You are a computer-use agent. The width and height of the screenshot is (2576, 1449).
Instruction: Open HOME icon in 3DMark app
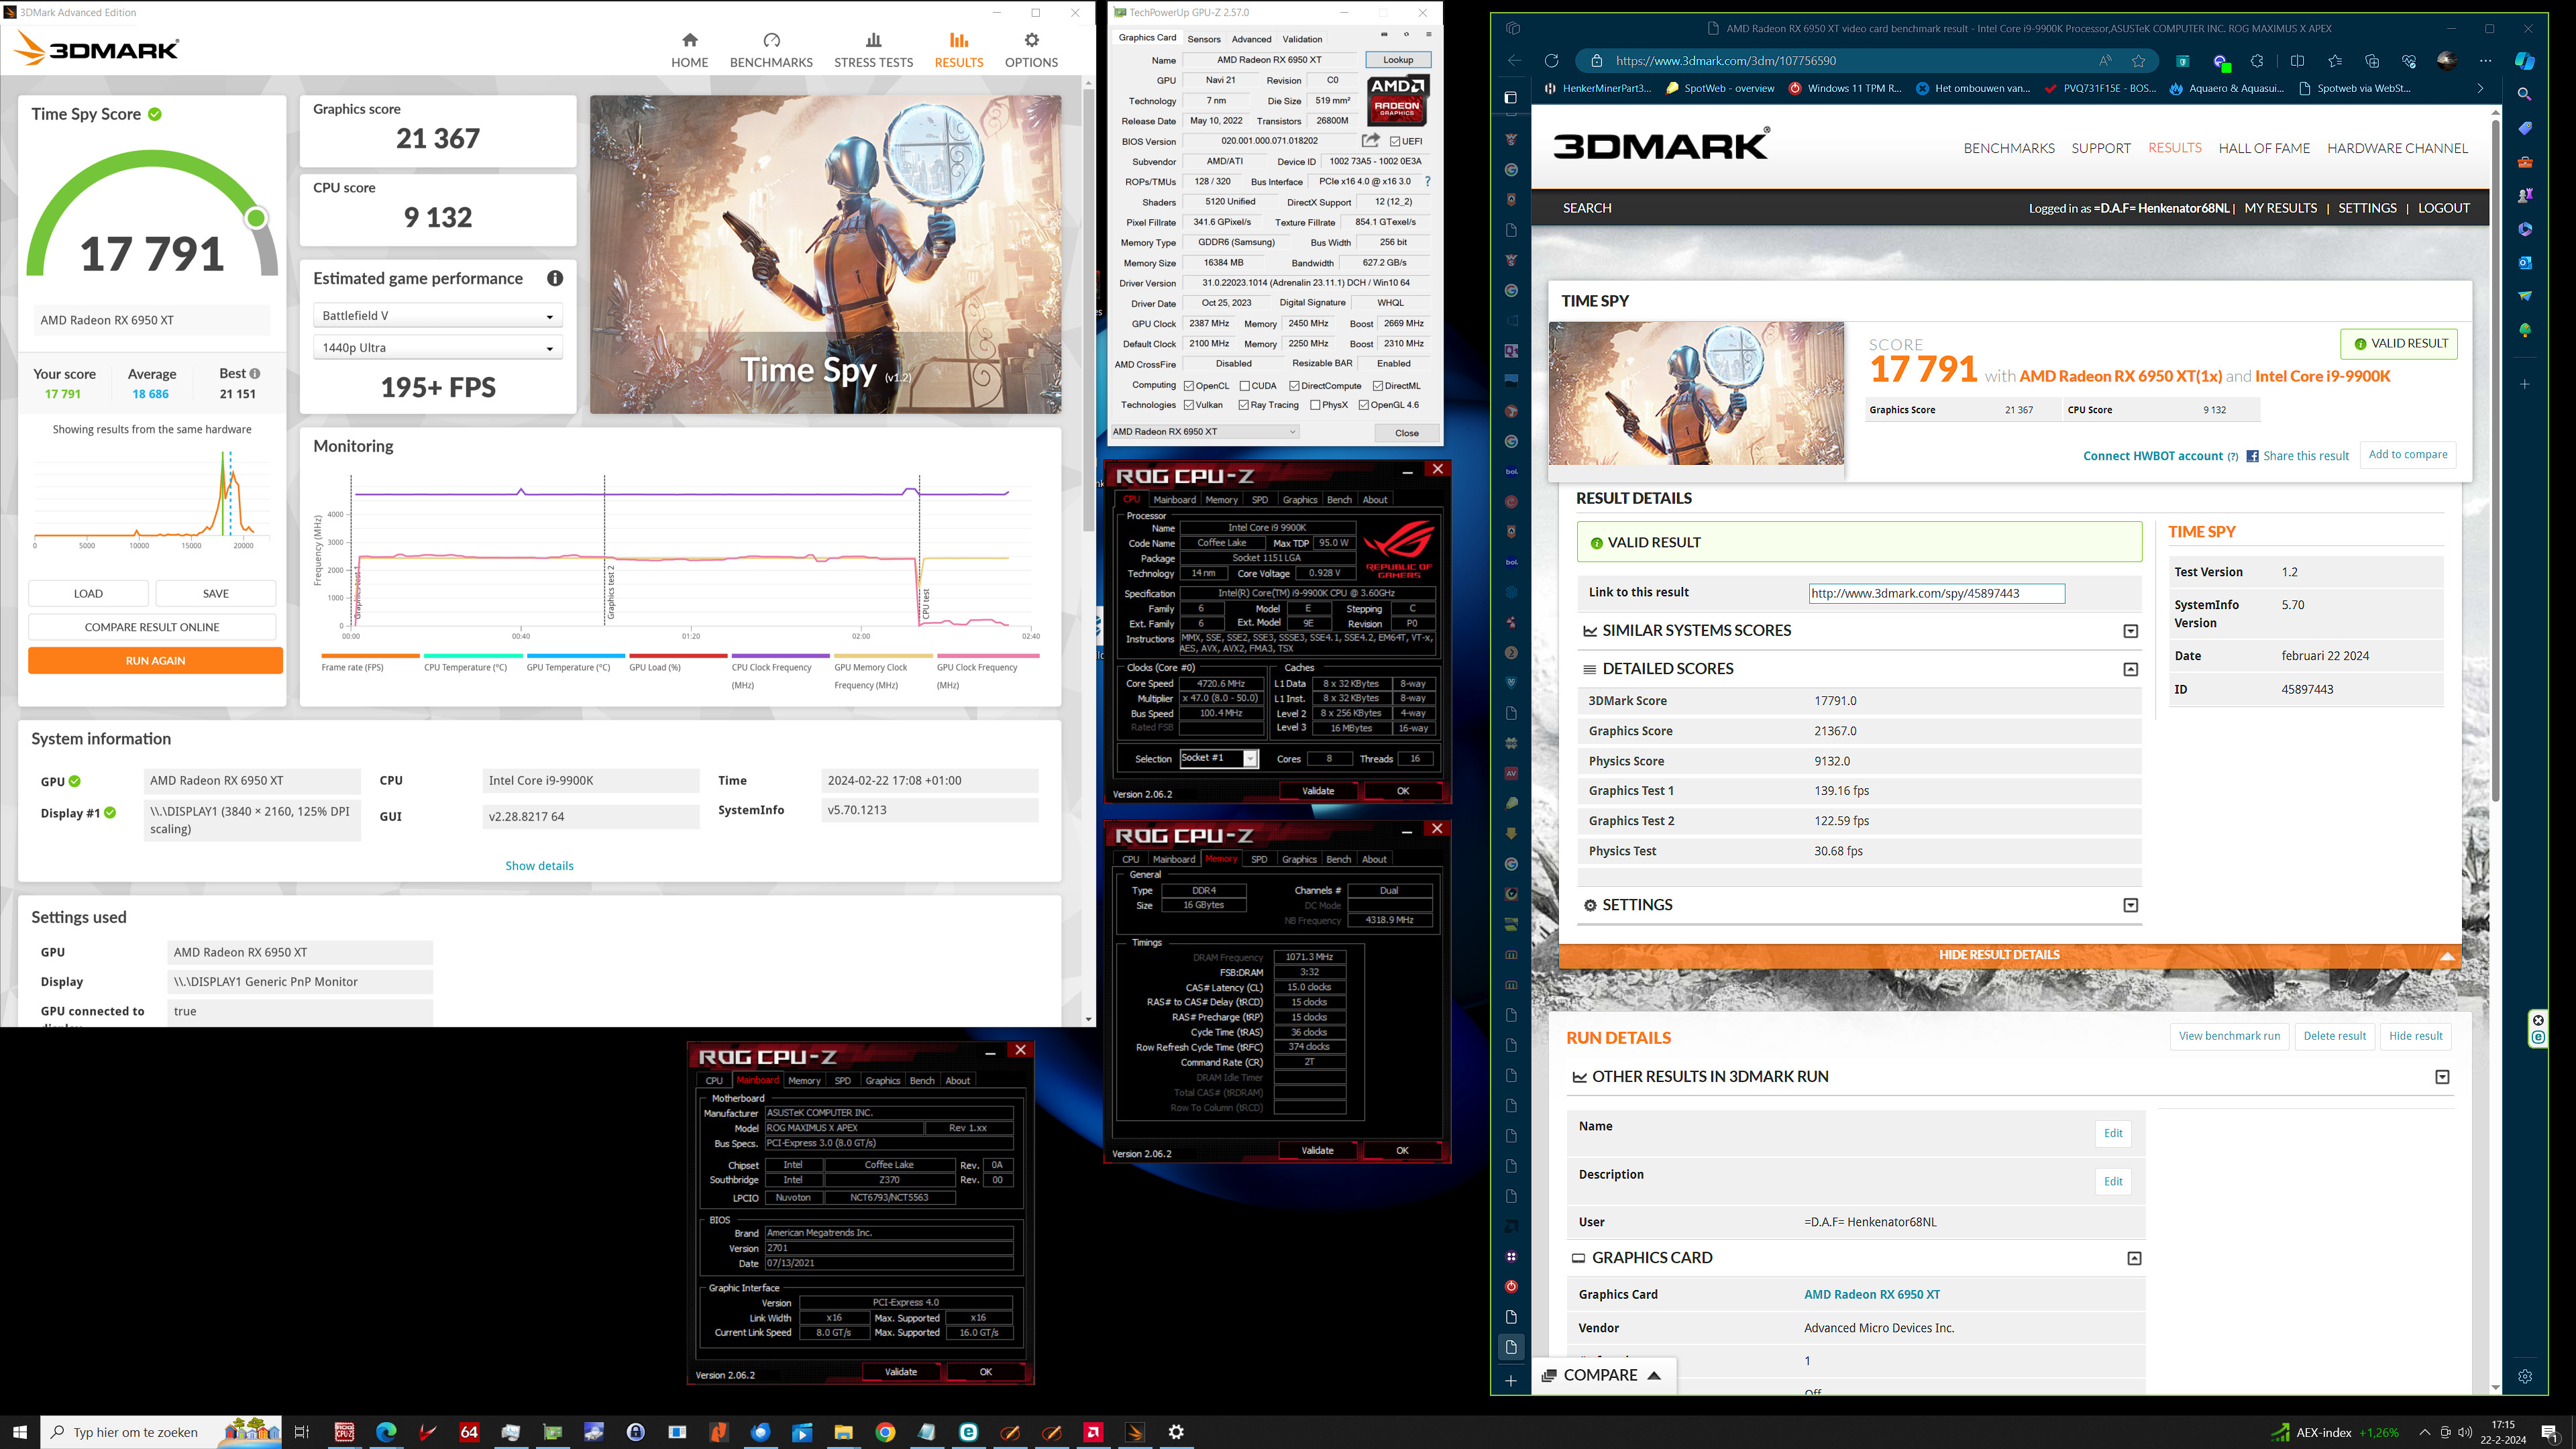[x=689, y=40]
